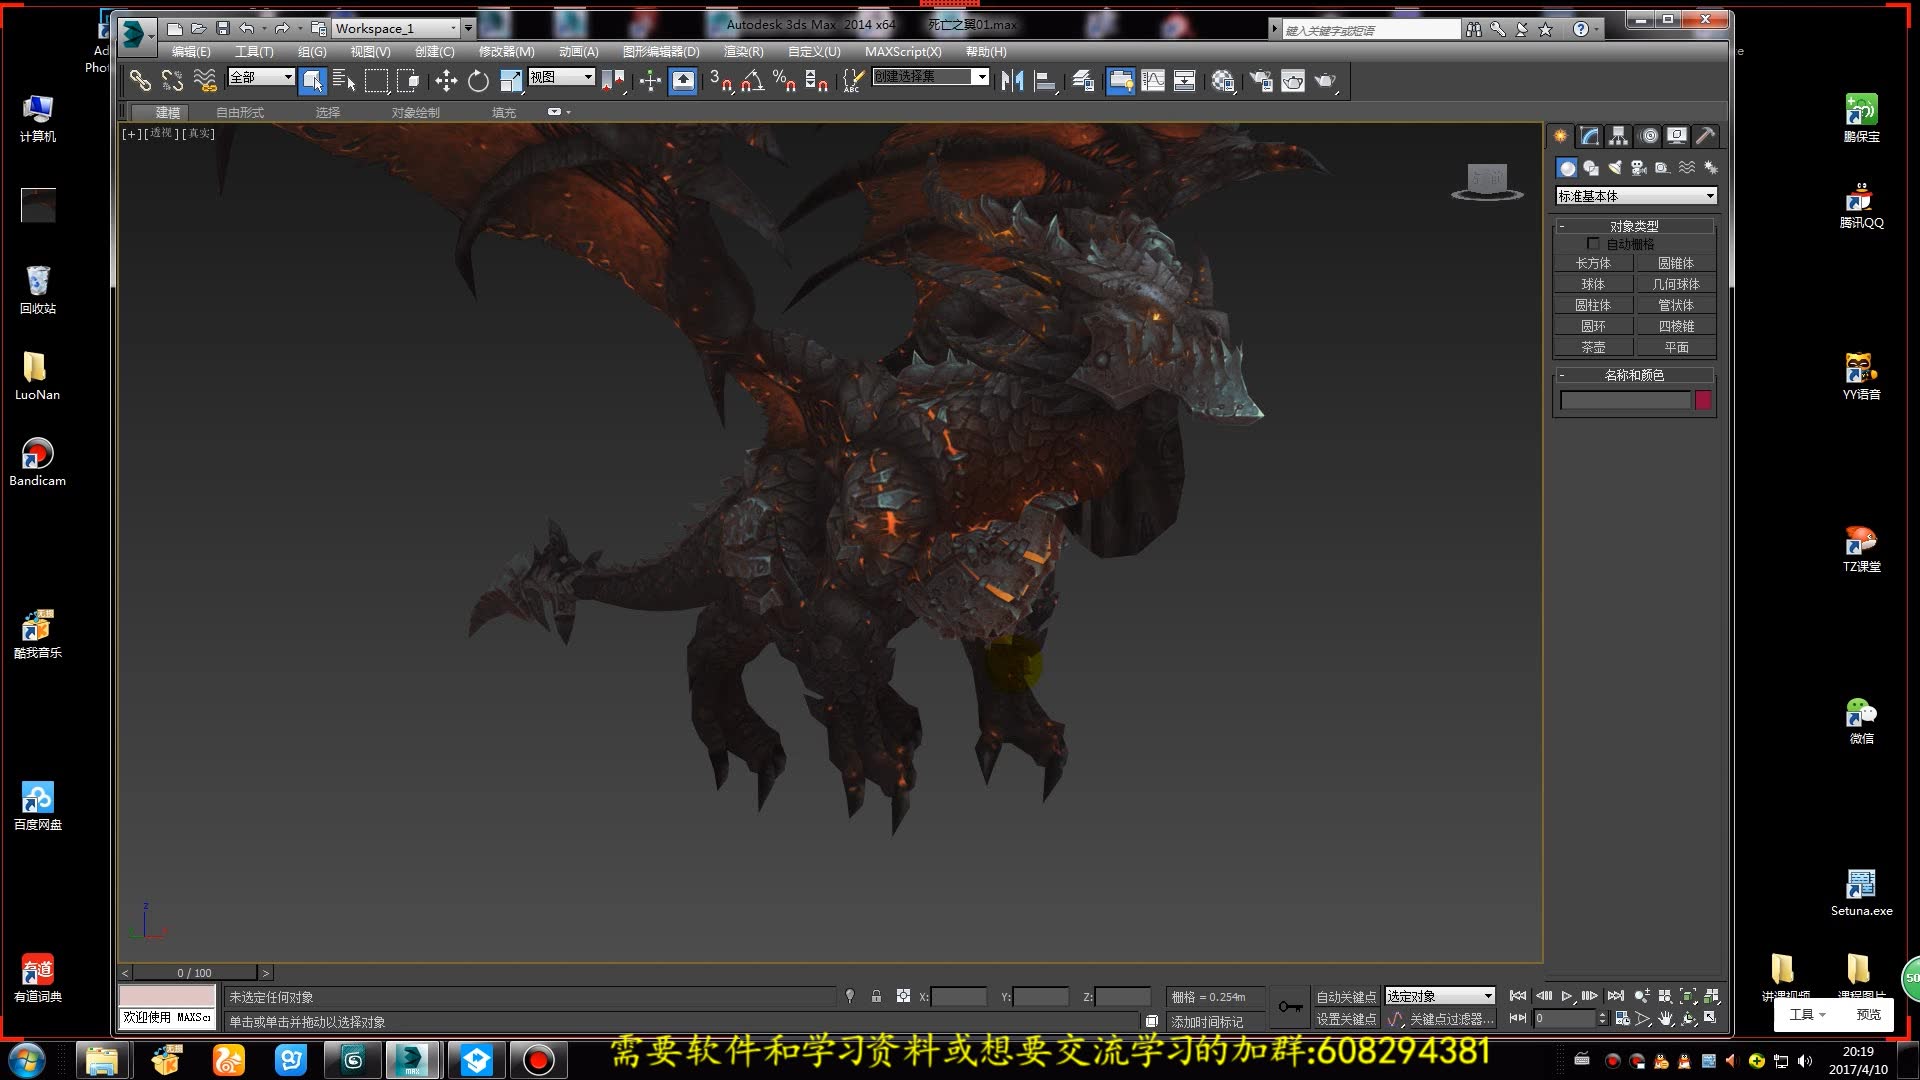Open the Curve Editor icon
The height and width of the screenshot is (1080, 1920).
(1153, 81)
